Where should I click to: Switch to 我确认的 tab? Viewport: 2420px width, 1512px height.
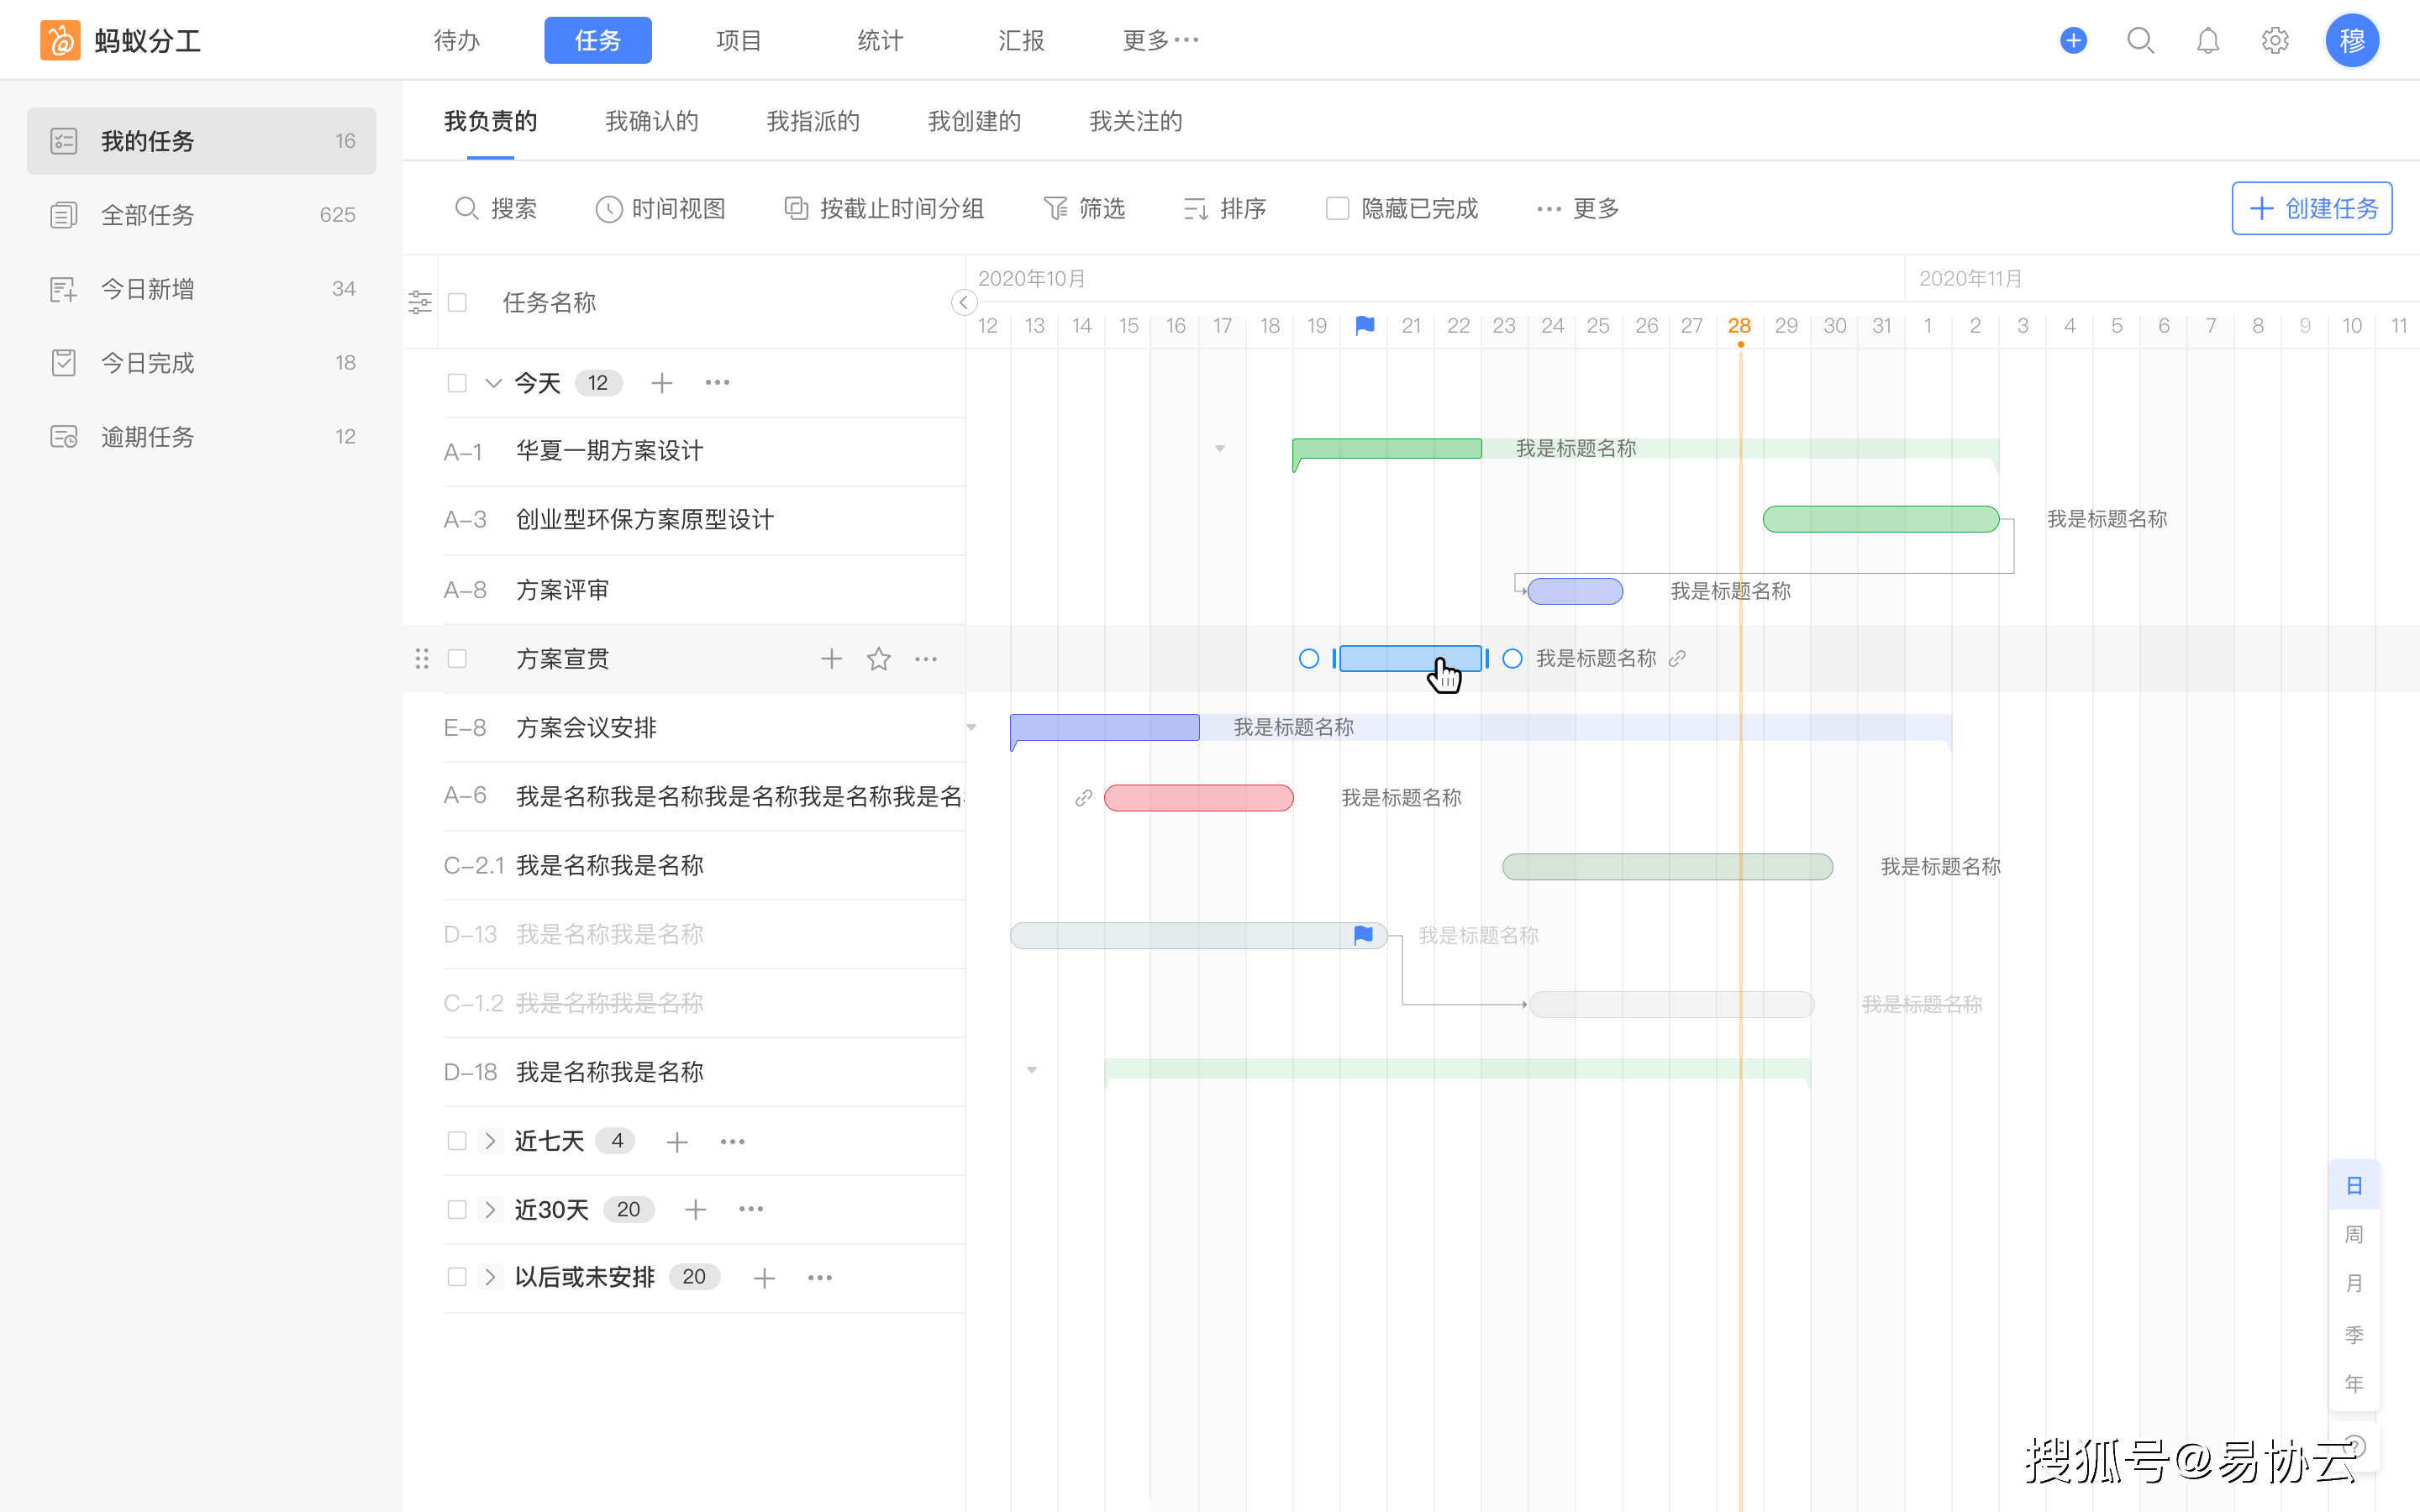click(x=652, y=121)
